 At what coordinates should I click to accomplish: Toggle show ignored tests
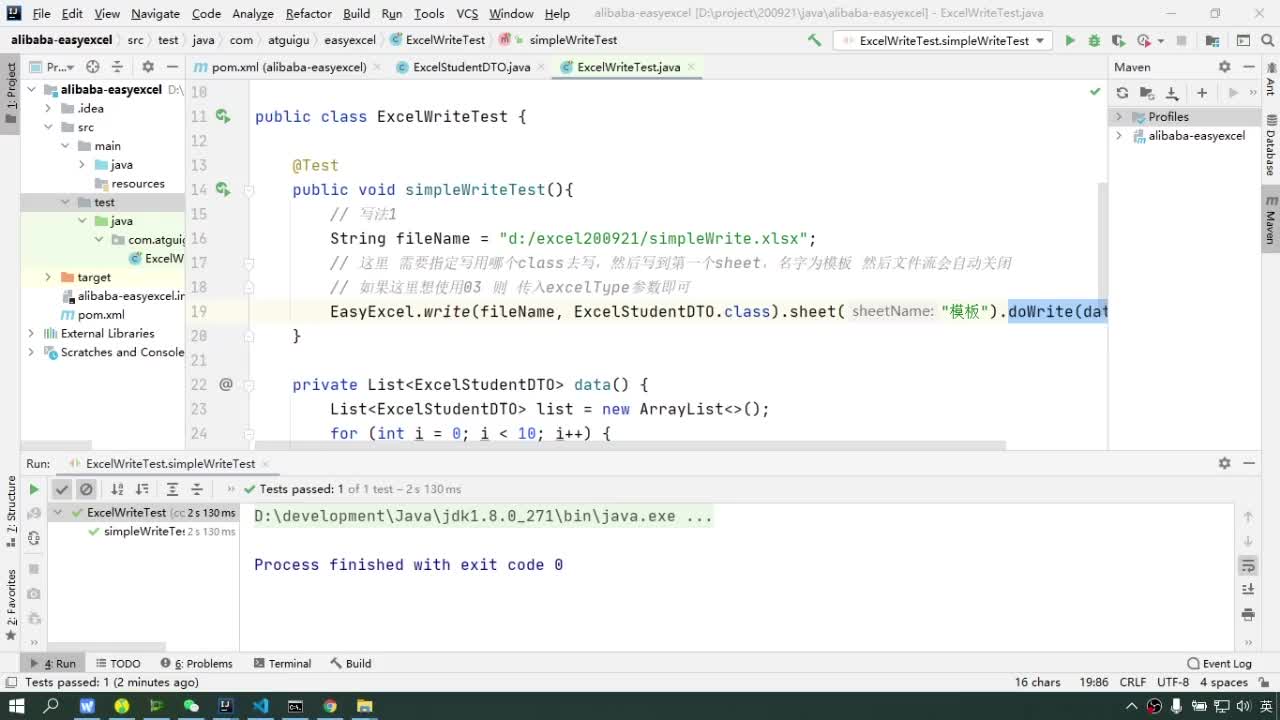[x=87, y=489]
